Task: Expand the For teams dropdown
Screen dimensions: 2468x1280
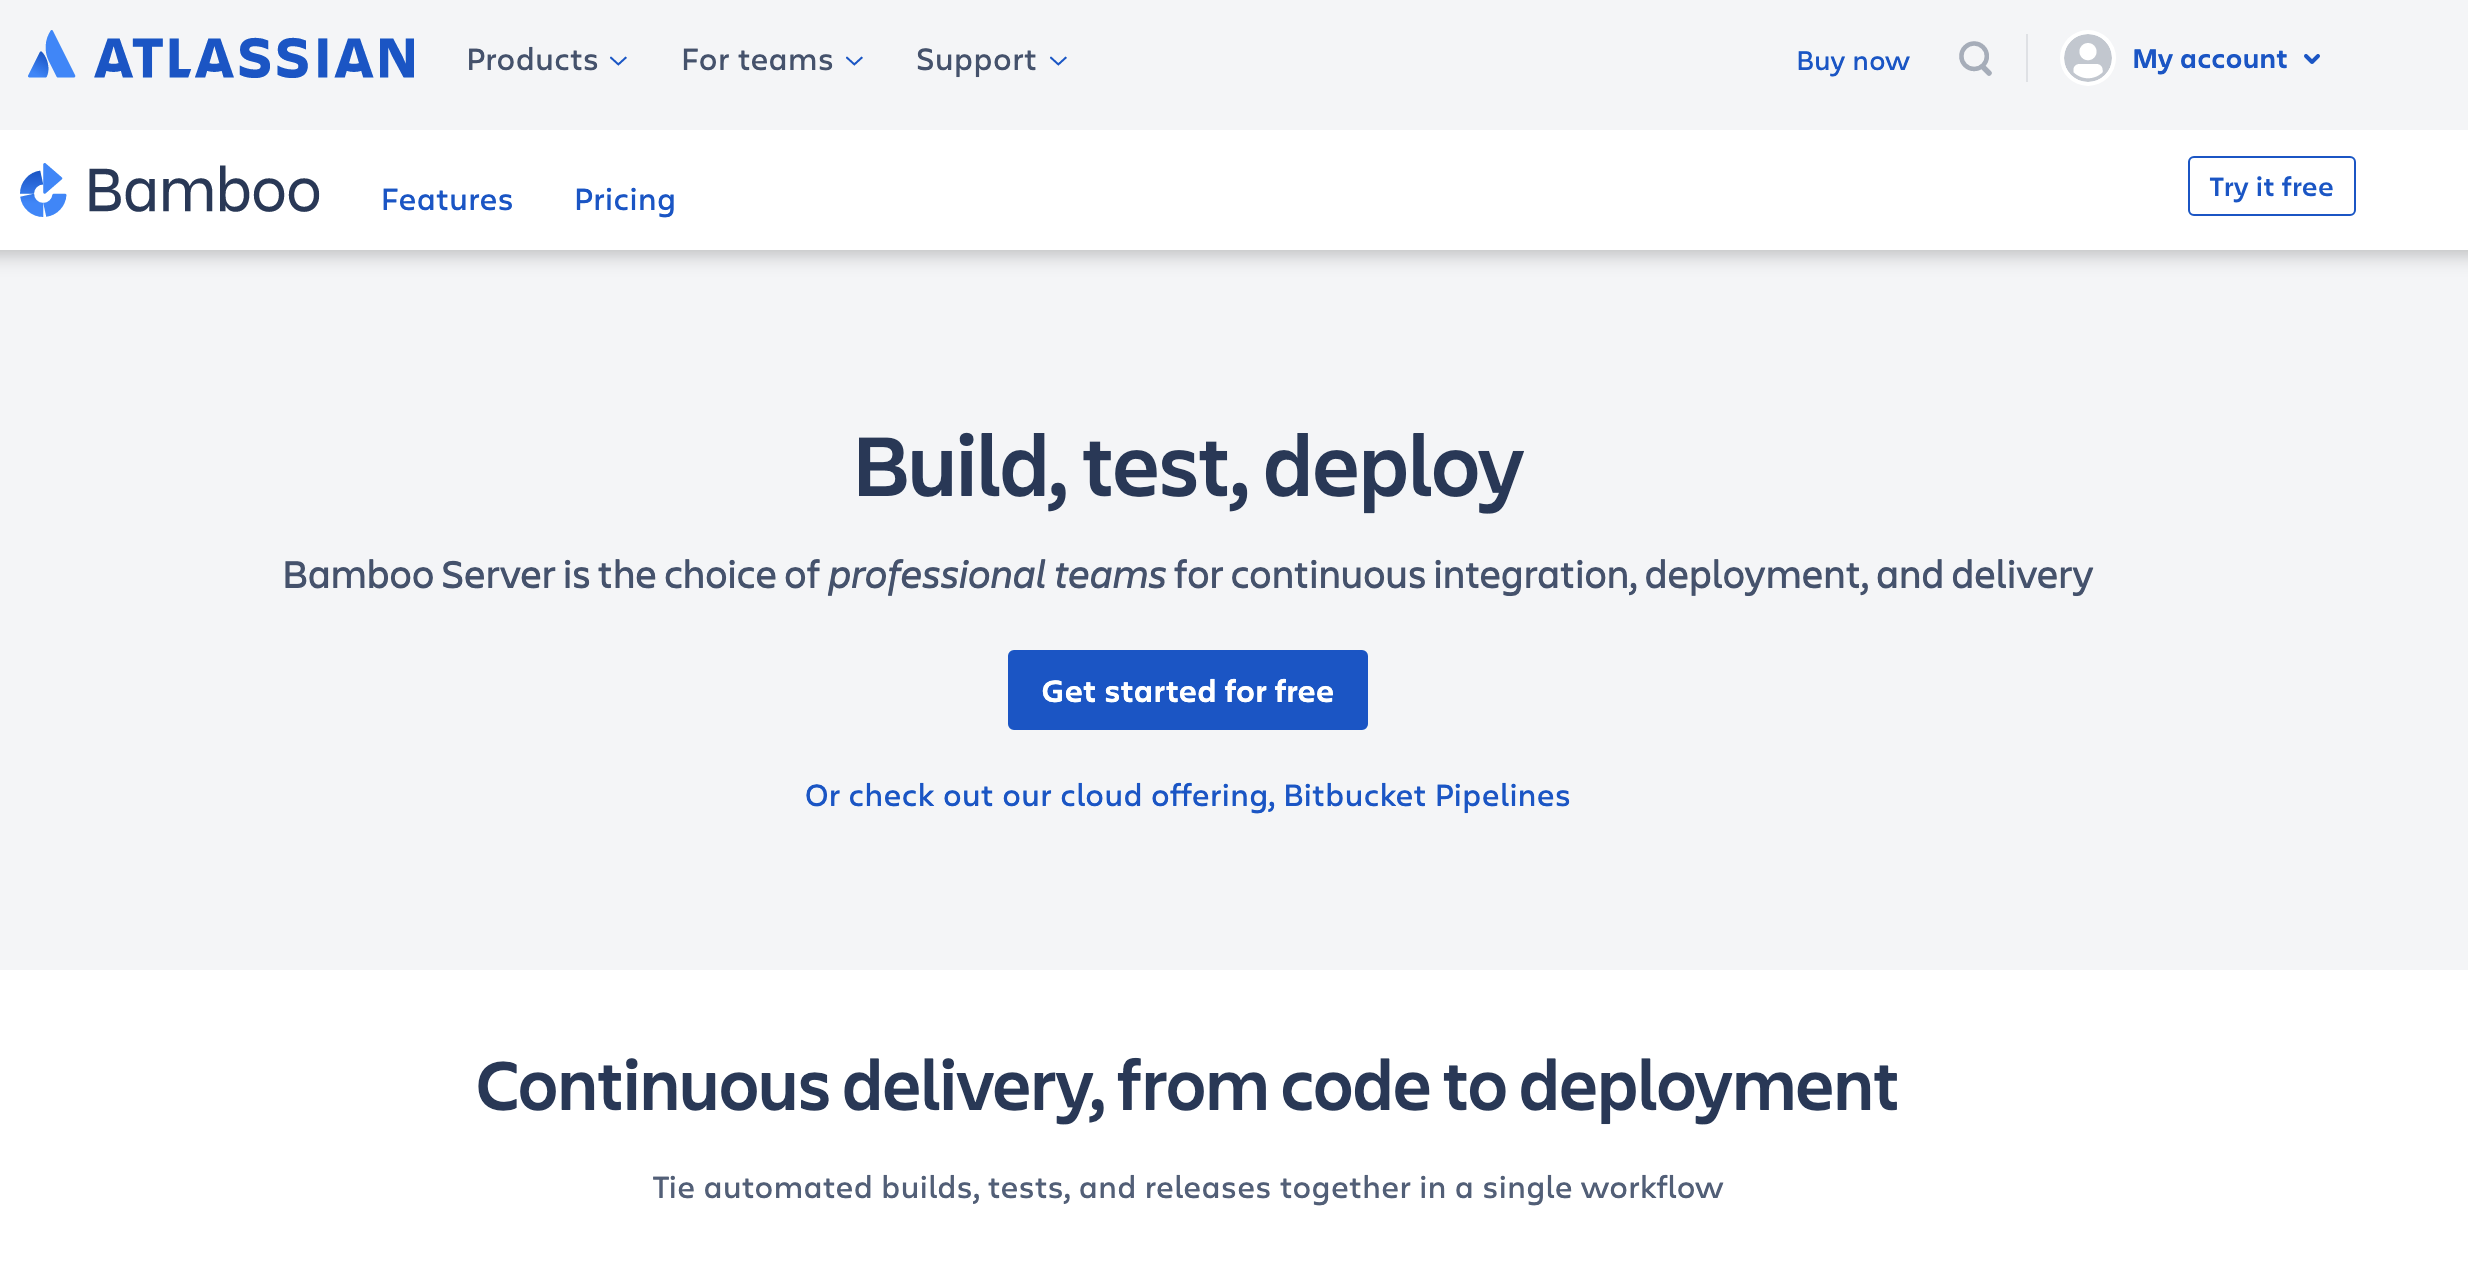Action: [771, 60]
